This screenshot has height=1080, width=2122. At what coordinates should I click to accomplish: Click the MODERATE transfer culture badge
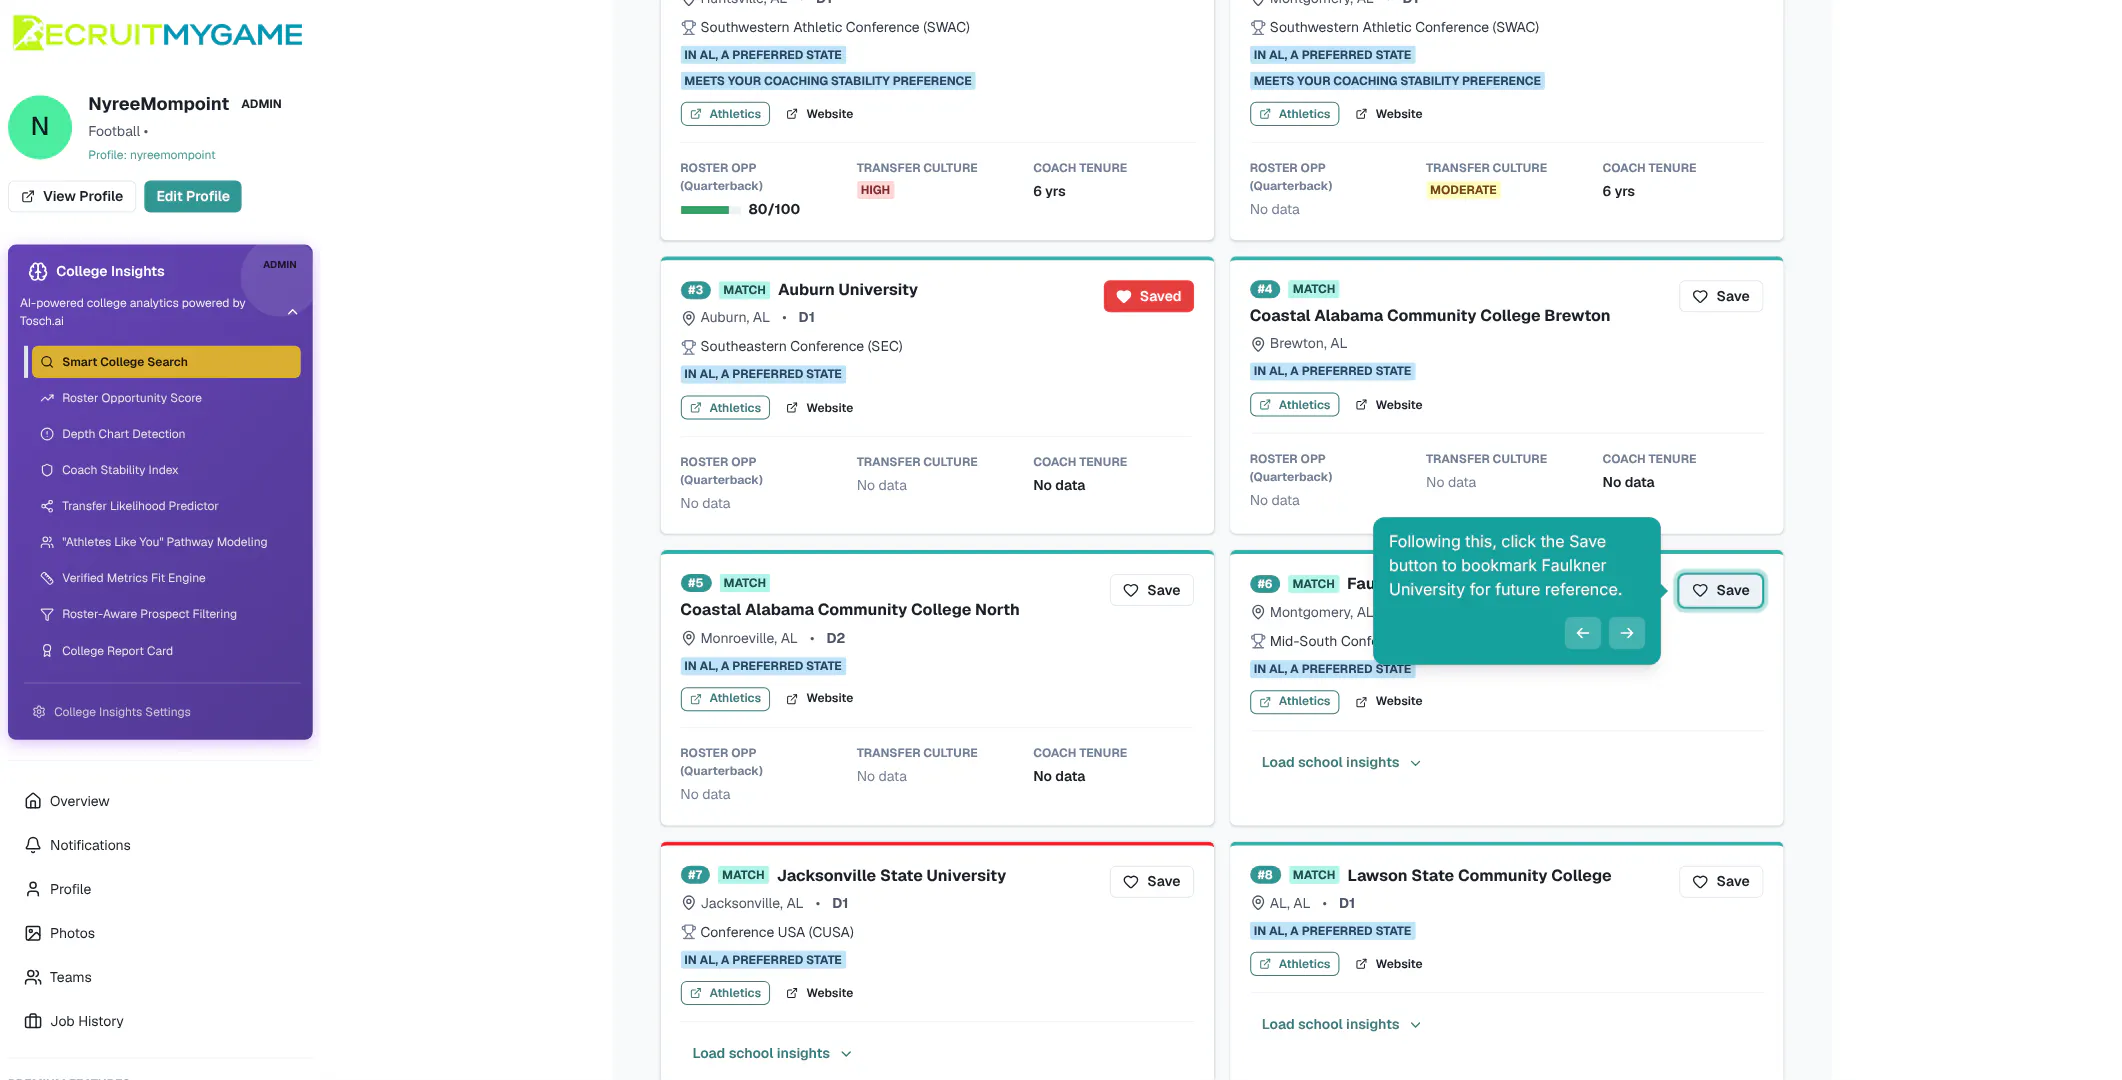point(1463,190)
